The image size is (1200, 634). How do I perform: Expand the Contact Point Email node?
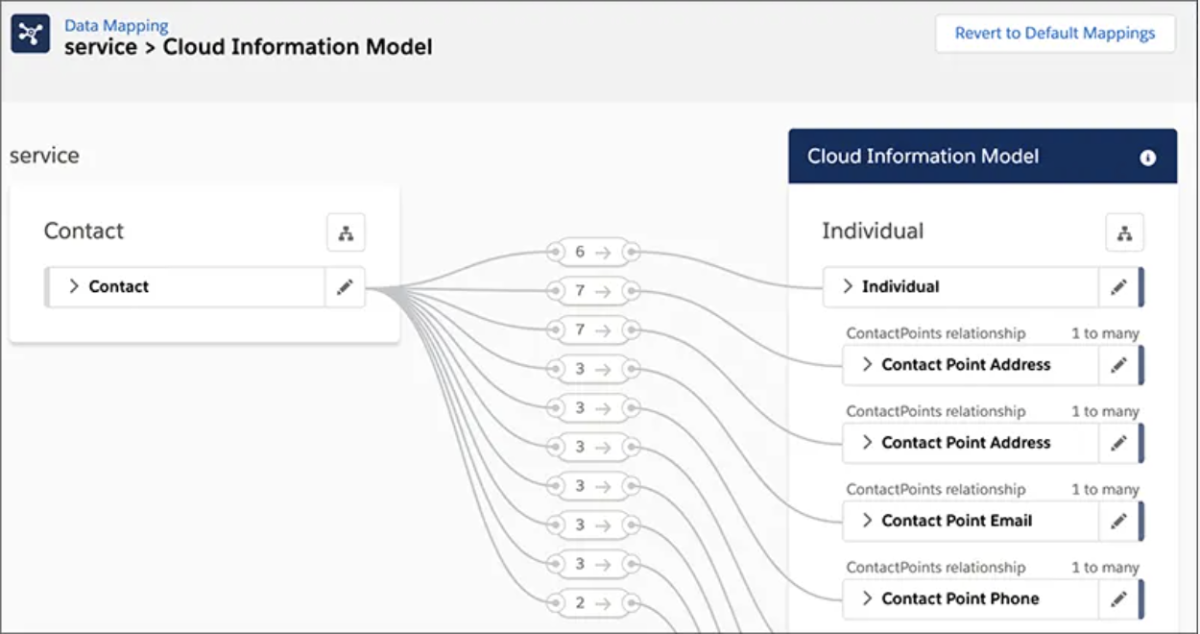[x=866, y=521]
